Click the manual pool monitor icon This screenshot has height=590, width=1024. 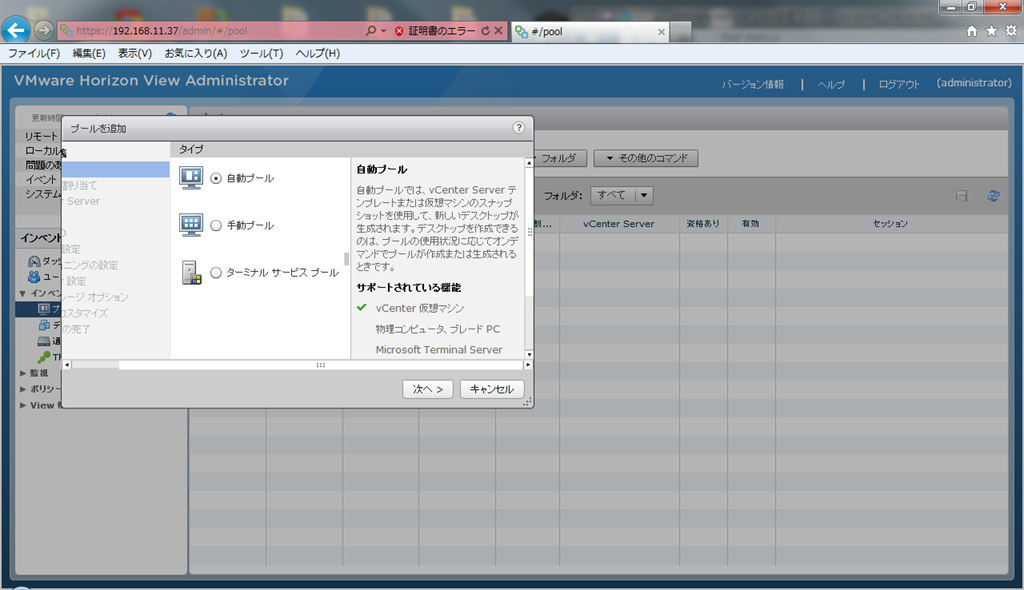coord(191,225)
